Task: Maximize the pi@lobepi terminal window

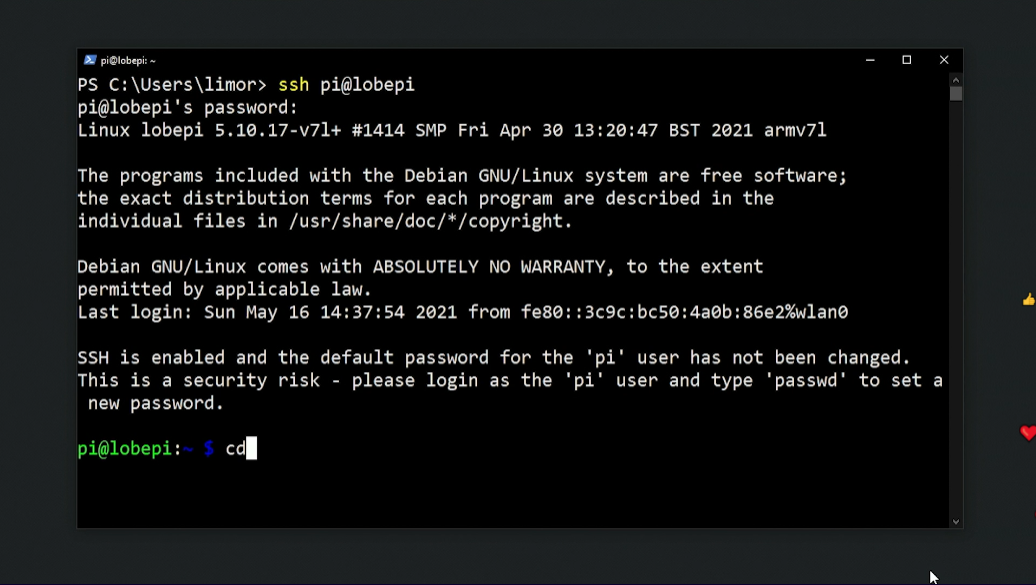Action: 907,60
